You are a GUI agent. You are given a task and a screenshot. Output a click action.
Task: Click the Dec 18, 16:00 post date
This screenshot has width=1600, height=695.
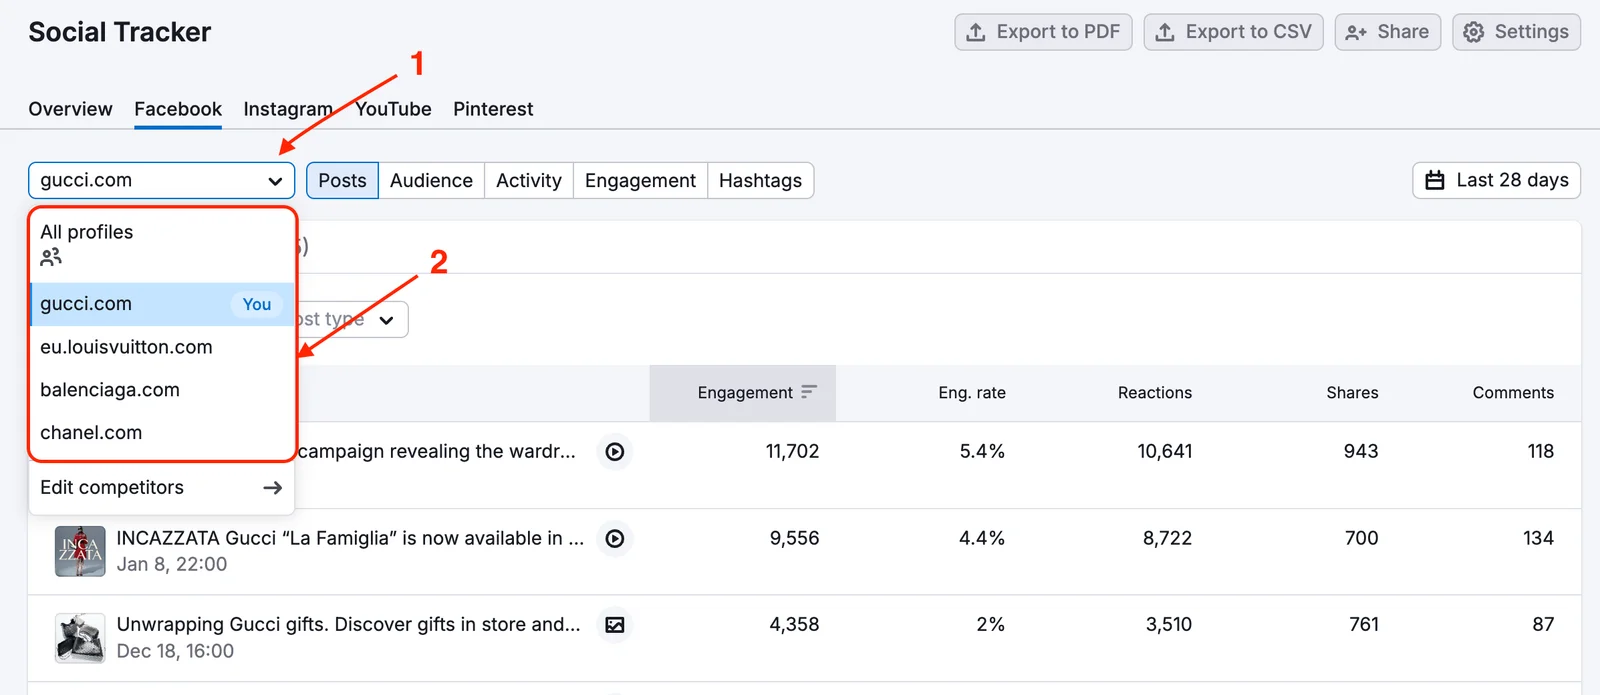click(175, 651)
